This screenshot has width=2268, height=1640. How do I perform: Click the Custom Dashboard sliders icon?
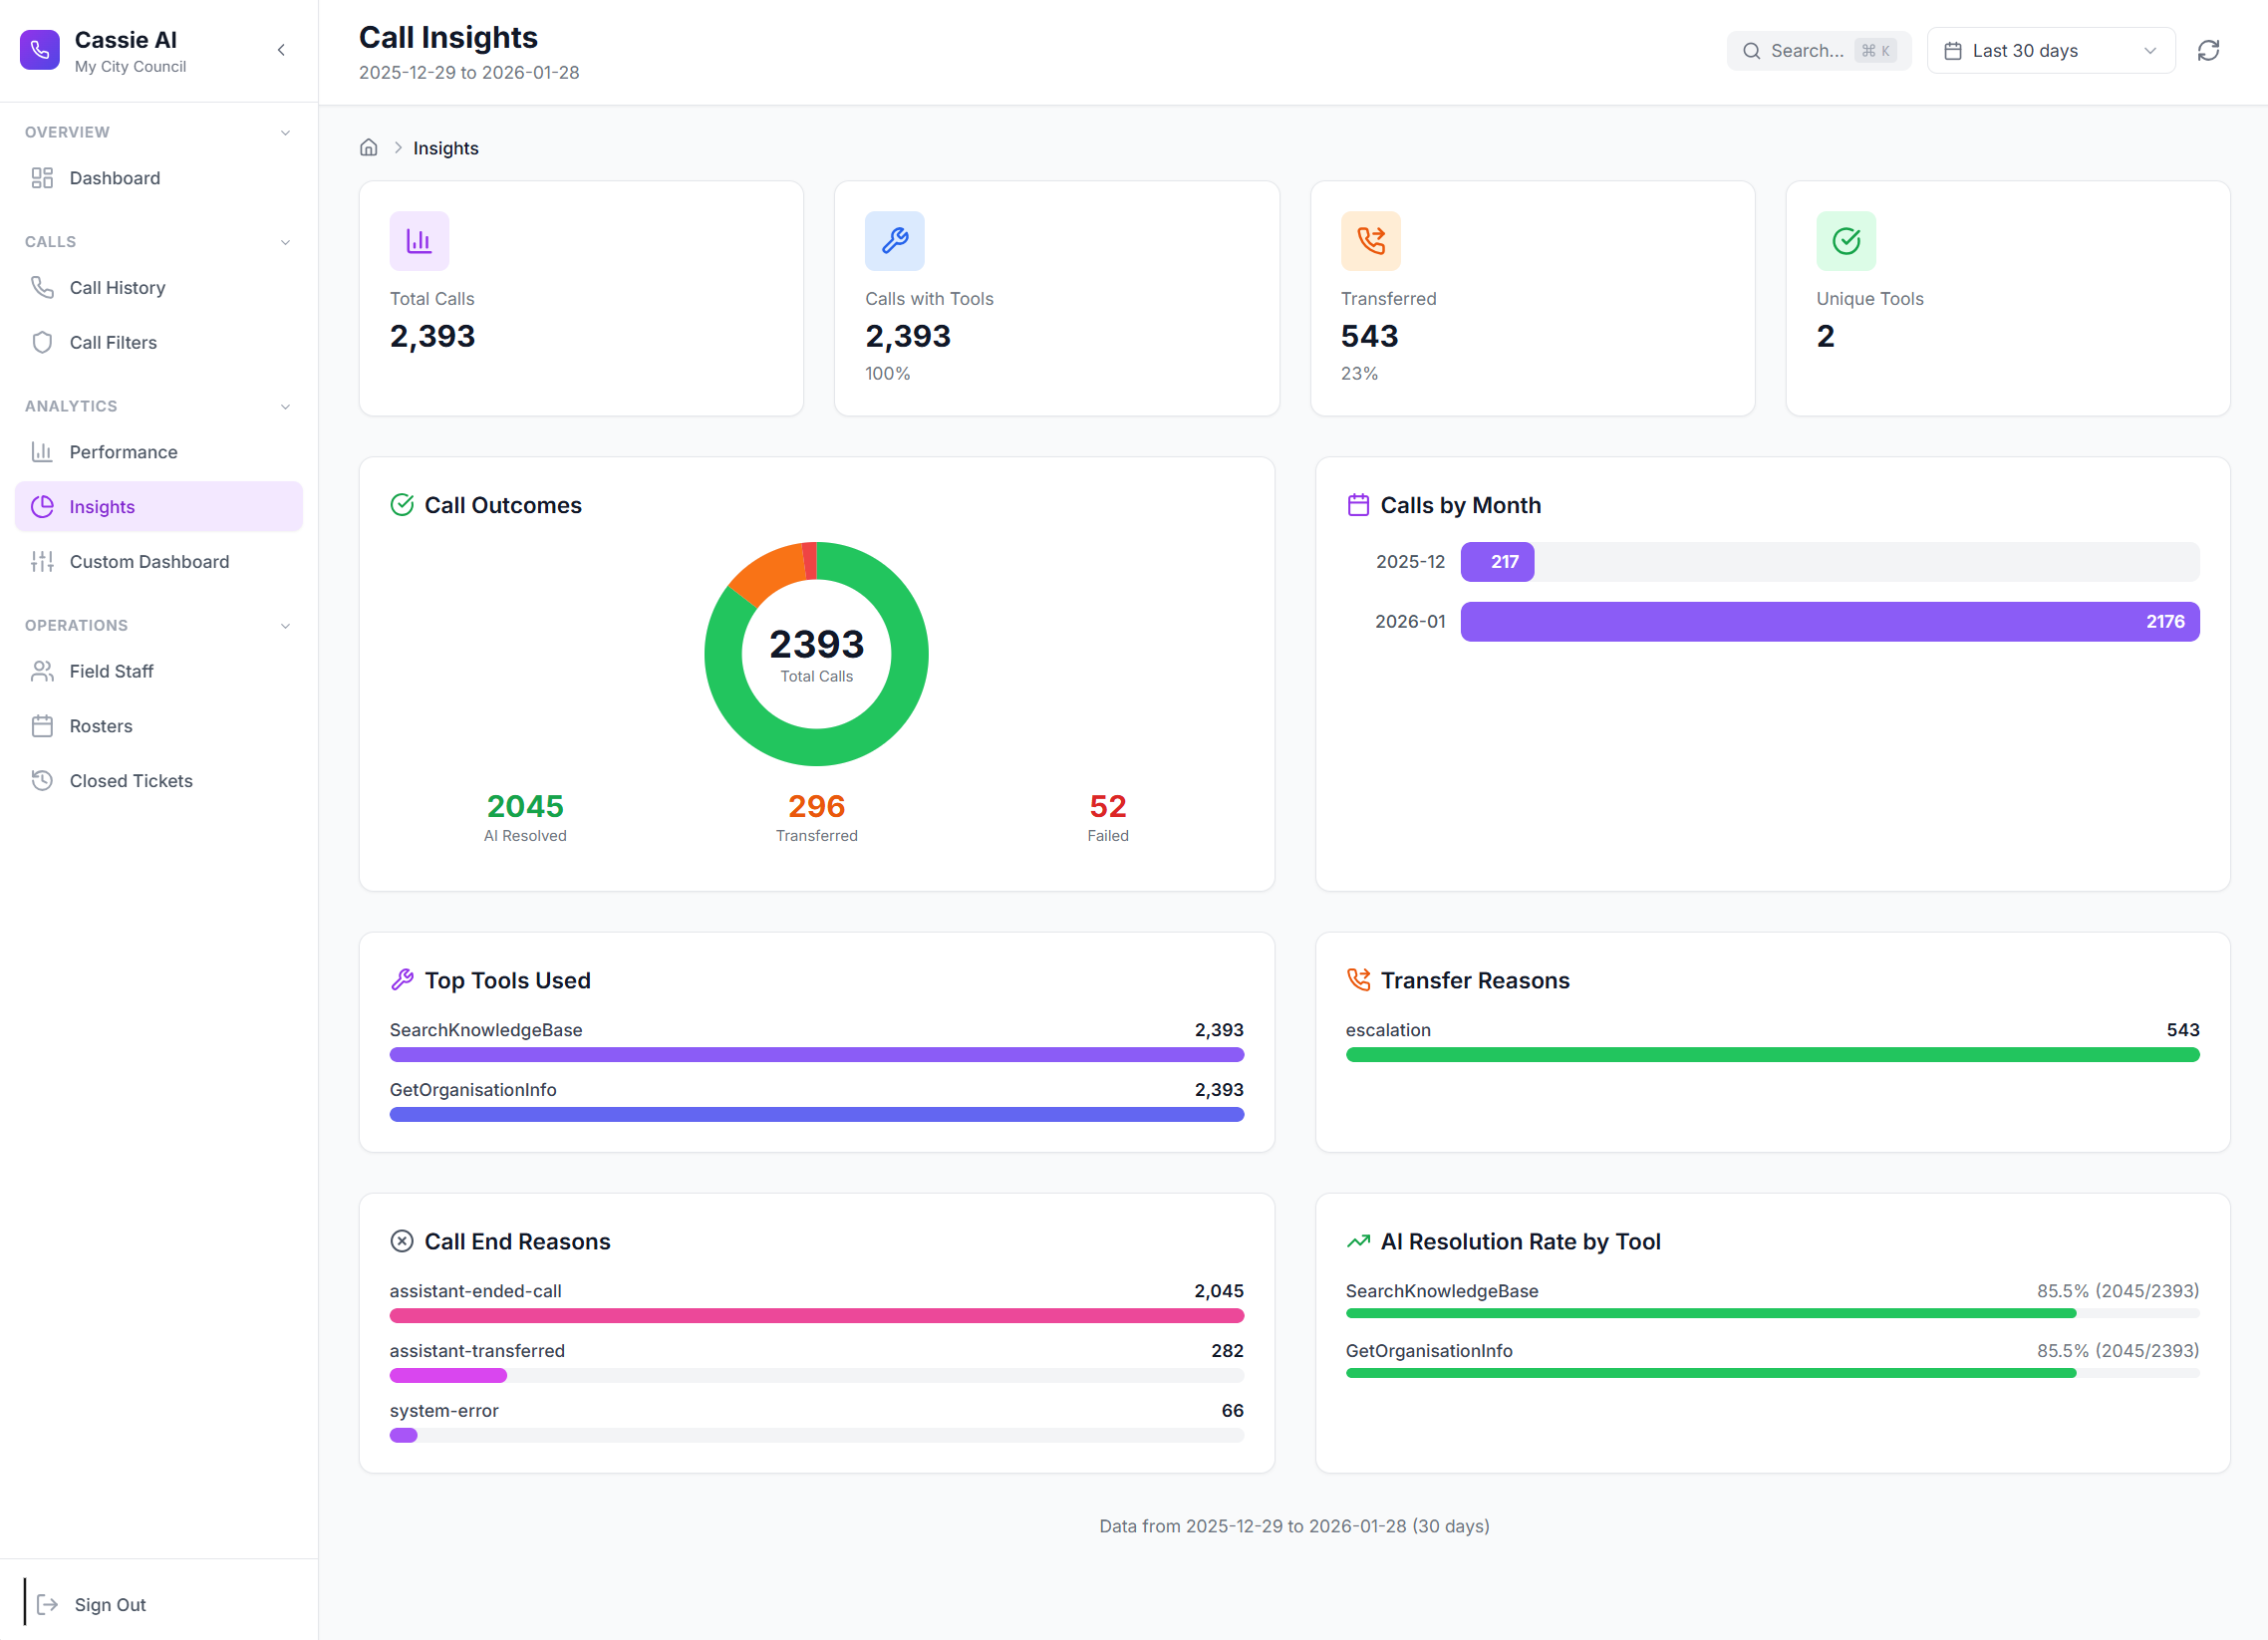tap(42, 562)
